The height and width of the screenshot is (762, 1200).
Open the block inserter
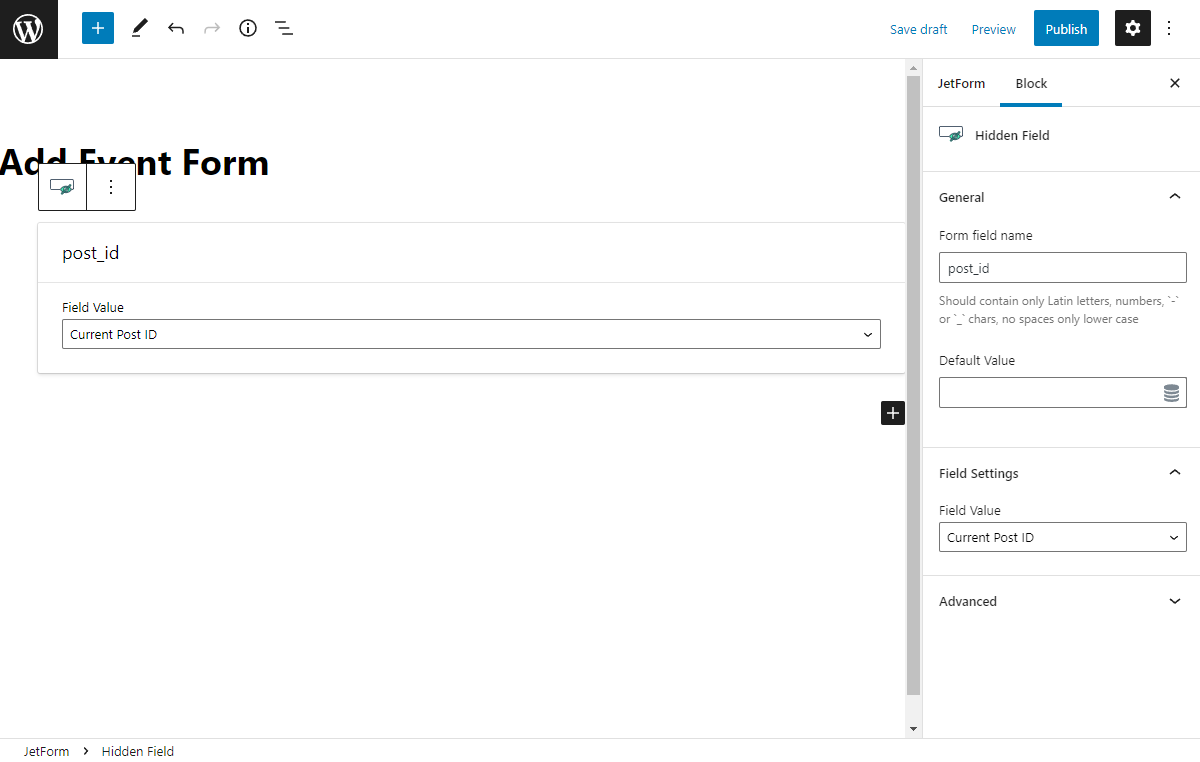tap(97, 28)
